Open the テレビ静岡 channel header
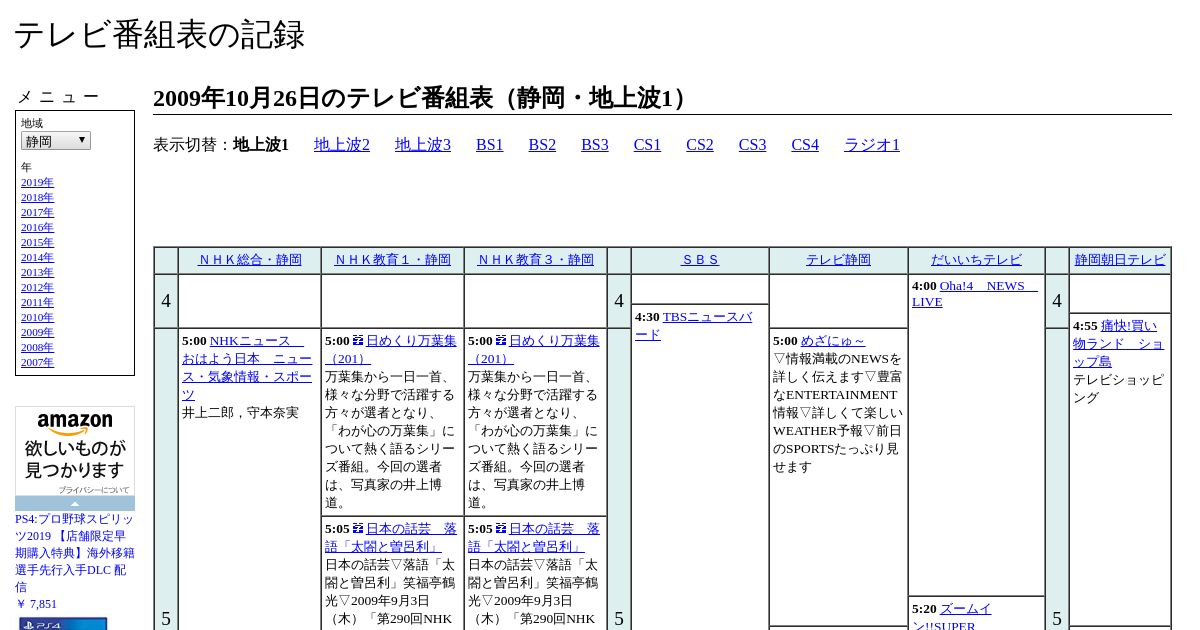 [x=839, y=260]
